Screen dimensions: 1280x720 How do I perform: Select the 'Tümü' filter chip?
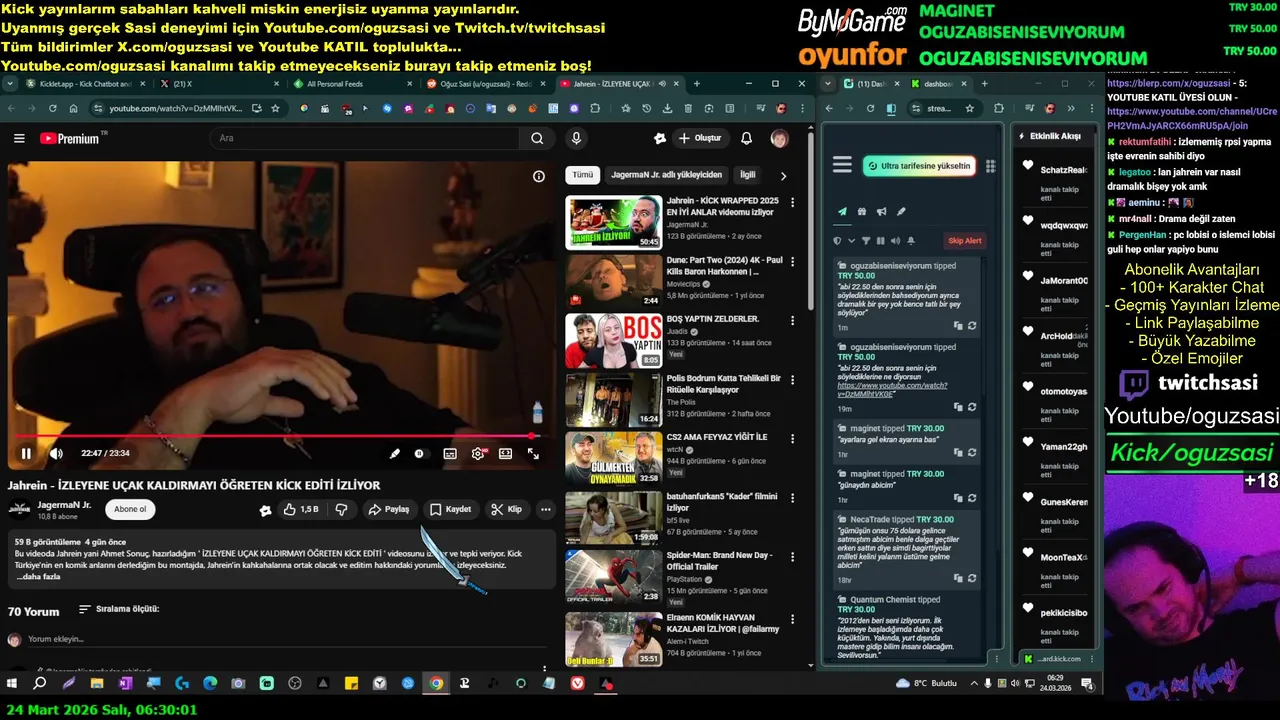pos(582,175)
